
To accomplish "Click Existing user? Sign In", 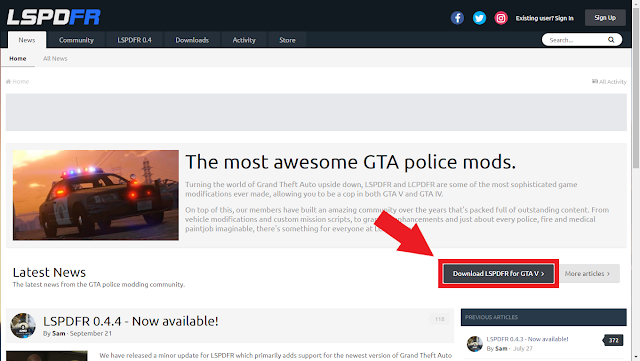I will 544,18.
